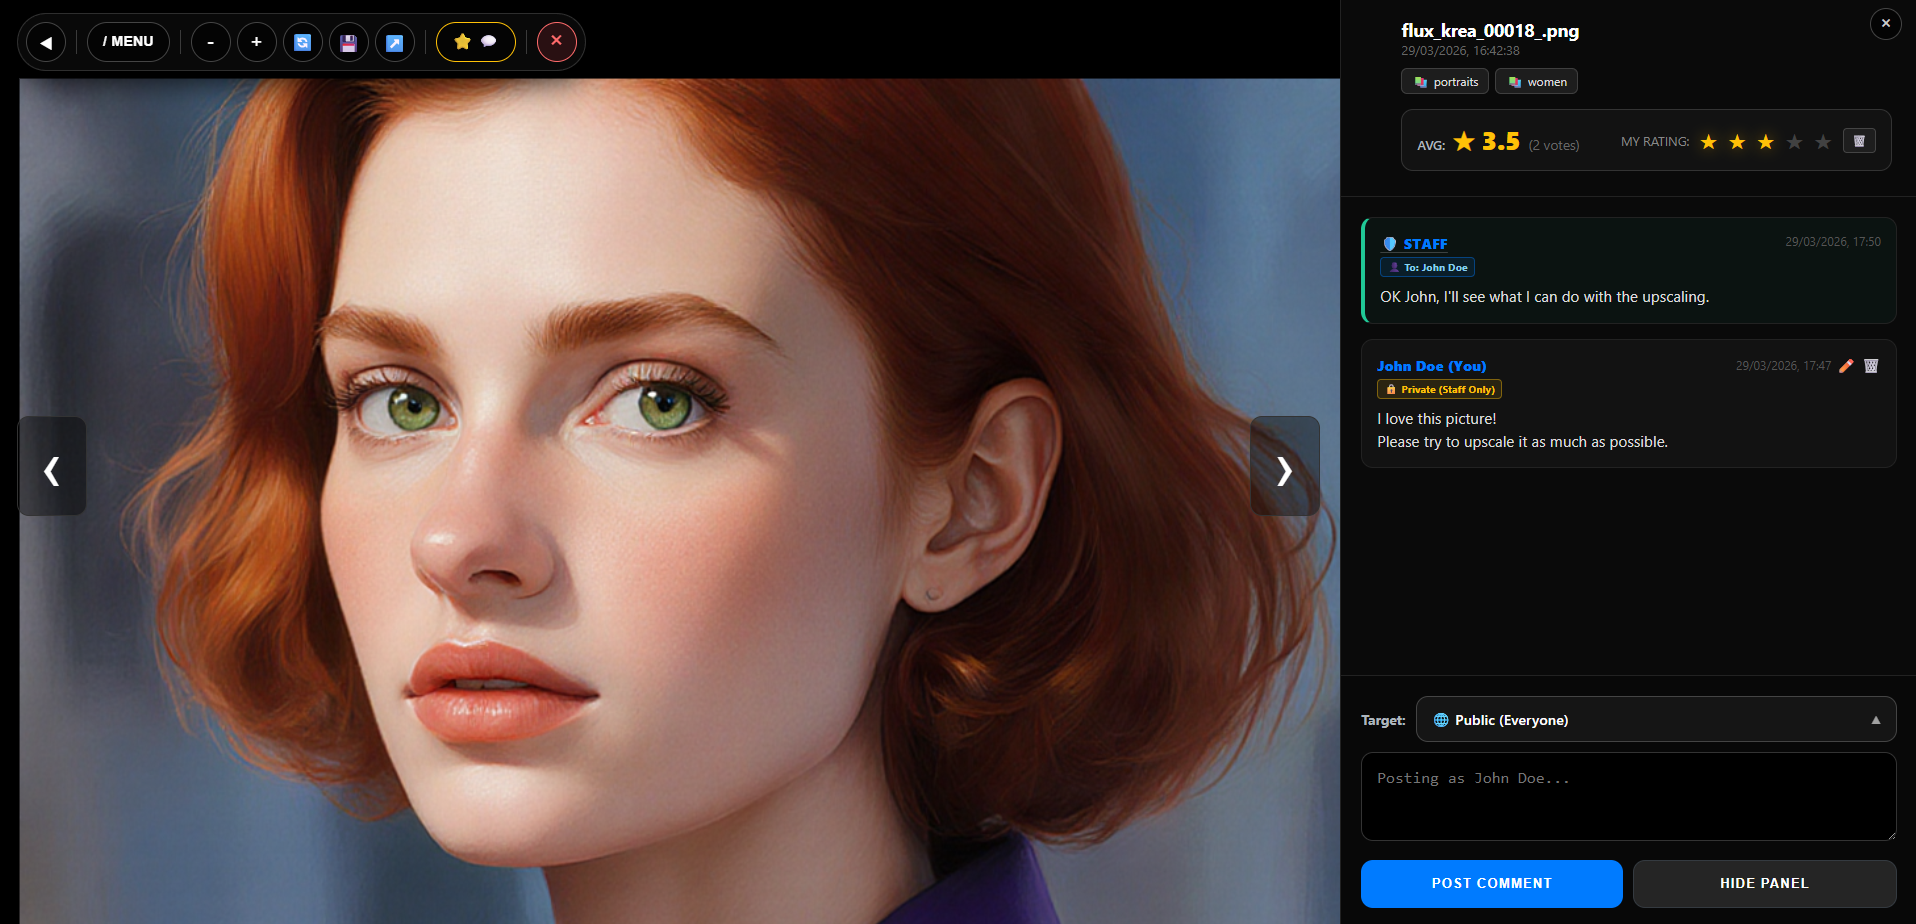Viewport: 1916px width, 924px height.
Task: Zoom out with the minus button
Action: (210, 42)
